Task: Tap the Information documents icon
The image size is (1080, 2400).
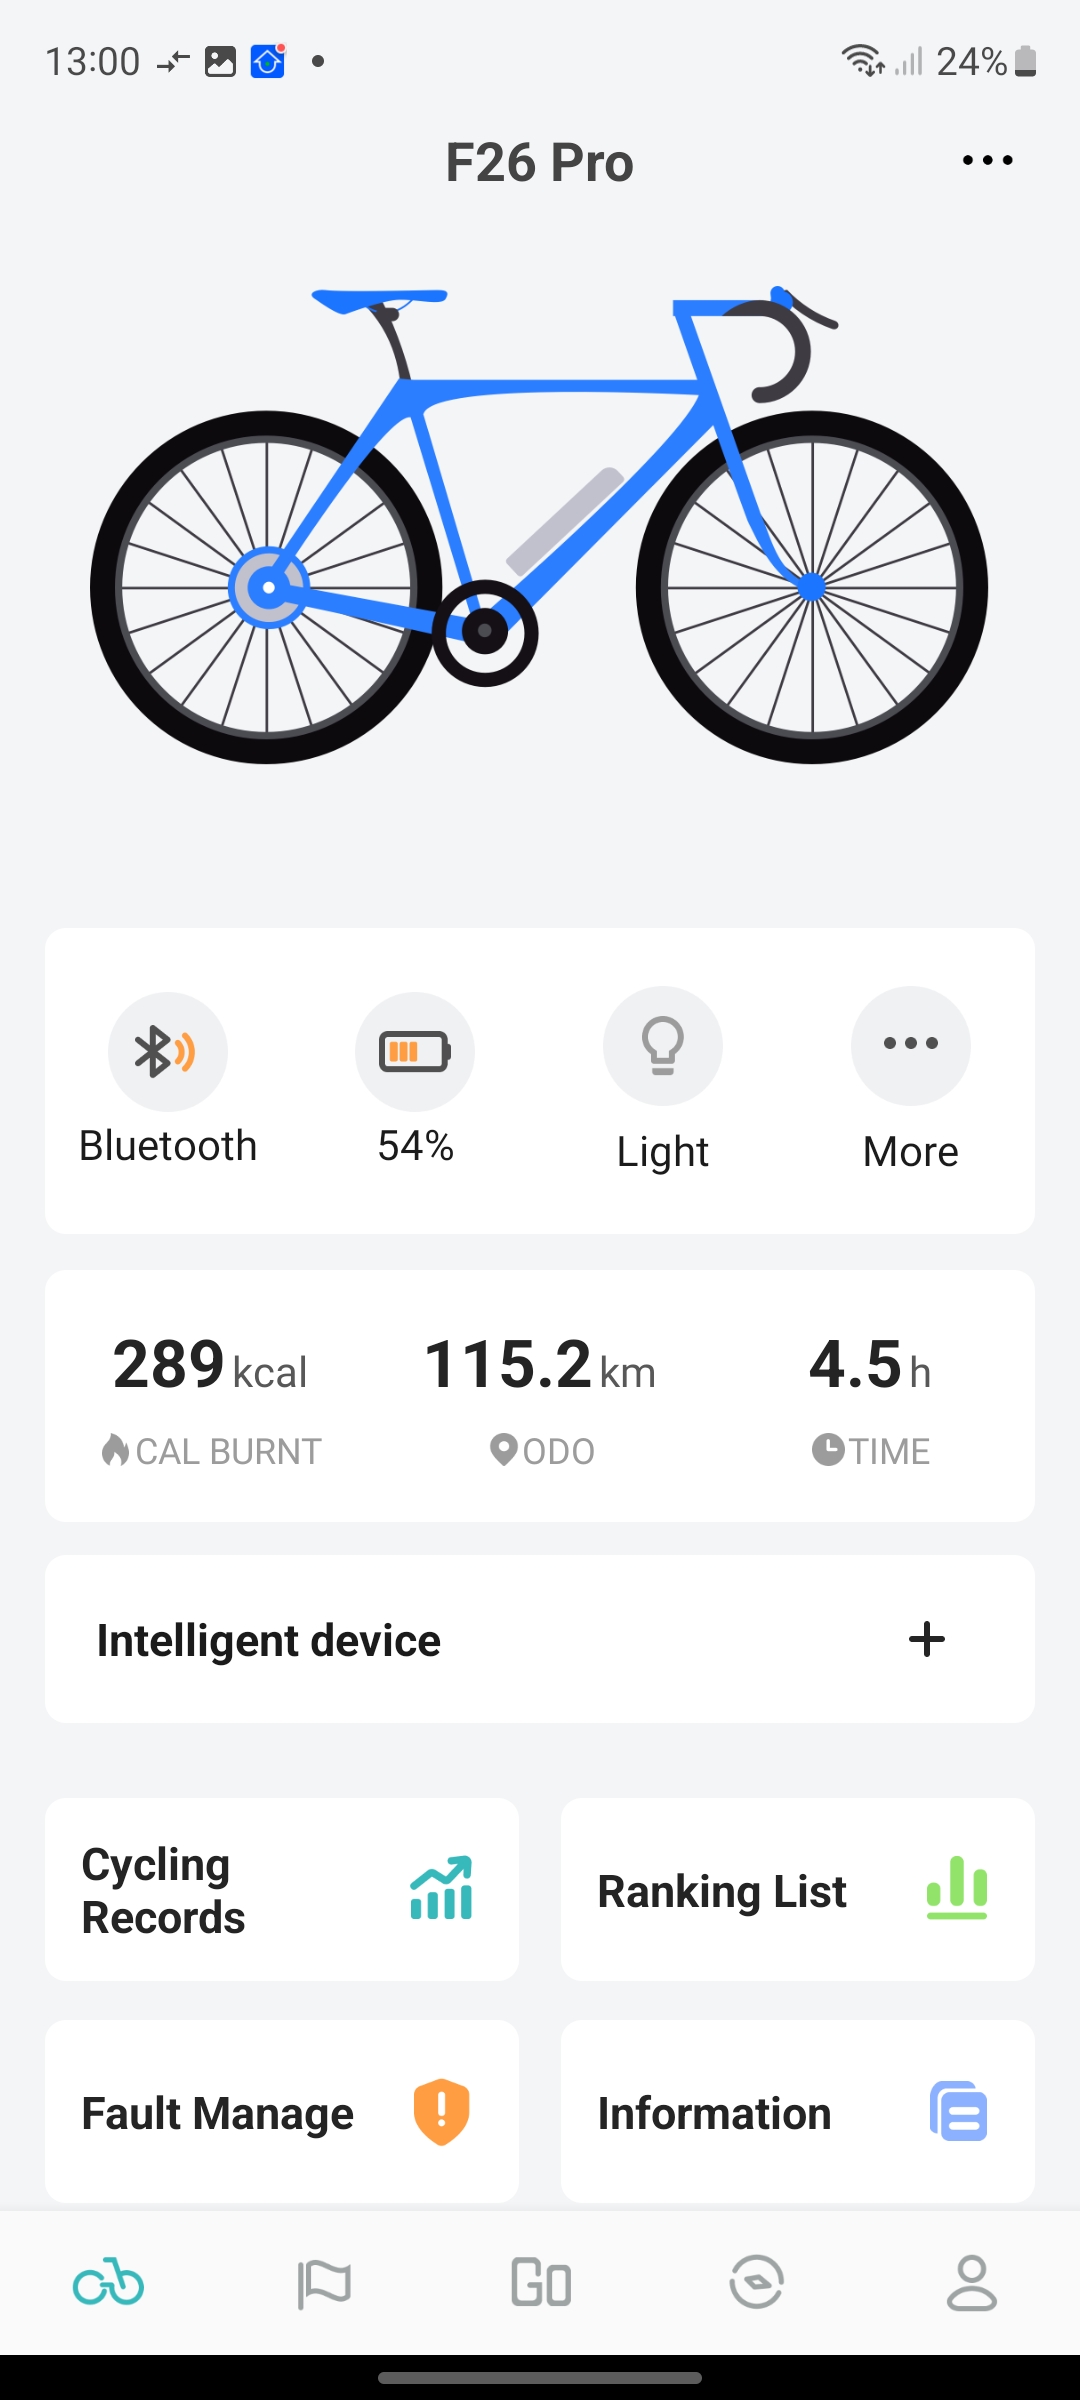Action: (958, 2112)
